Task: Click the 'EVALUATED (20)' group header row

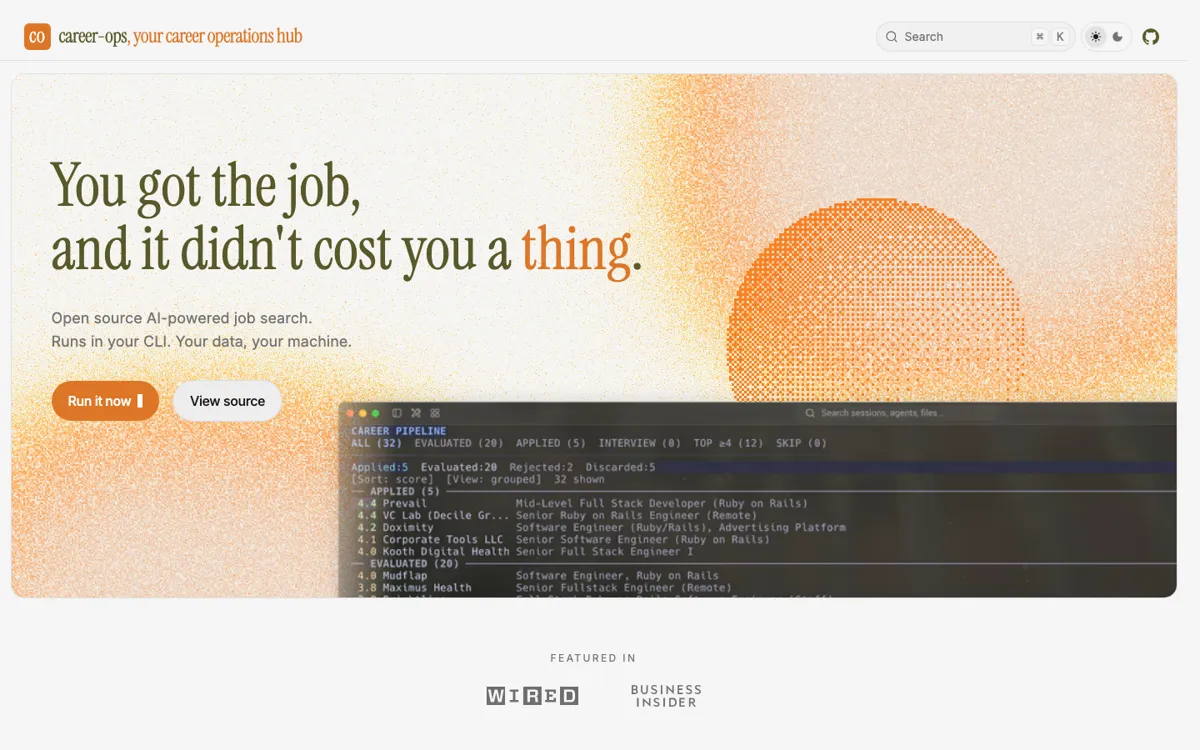Action: coord(762,564)
